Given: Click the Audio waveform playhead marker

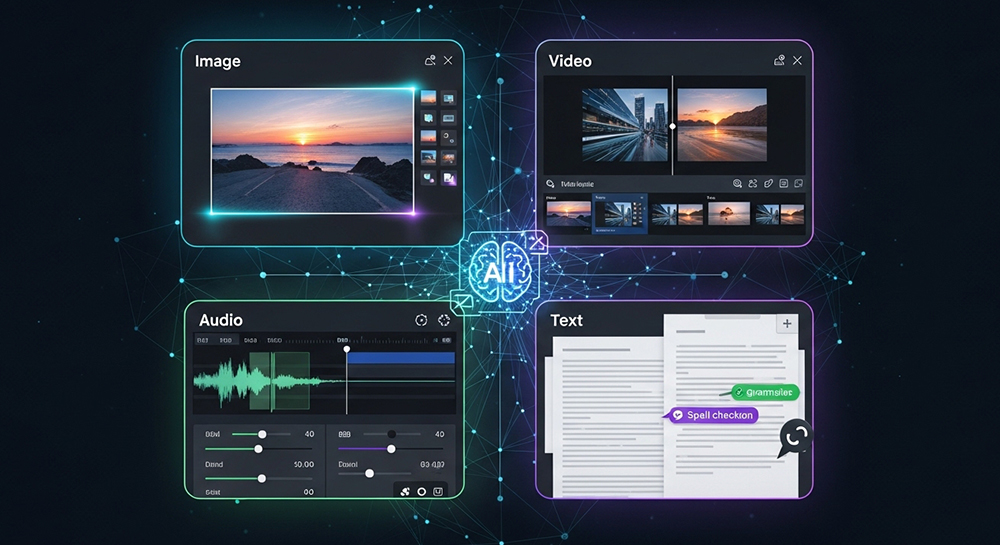Looking at the screenshot, I should [x=347, y=349].
